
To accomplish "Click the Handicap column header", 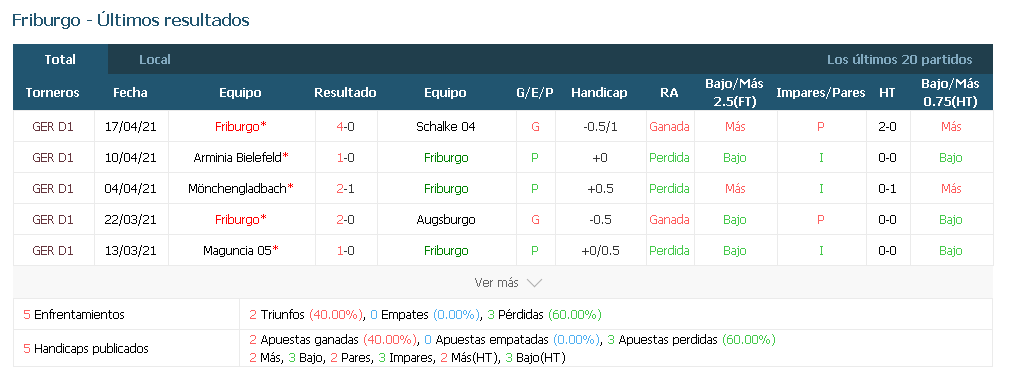I will [599, 93].
